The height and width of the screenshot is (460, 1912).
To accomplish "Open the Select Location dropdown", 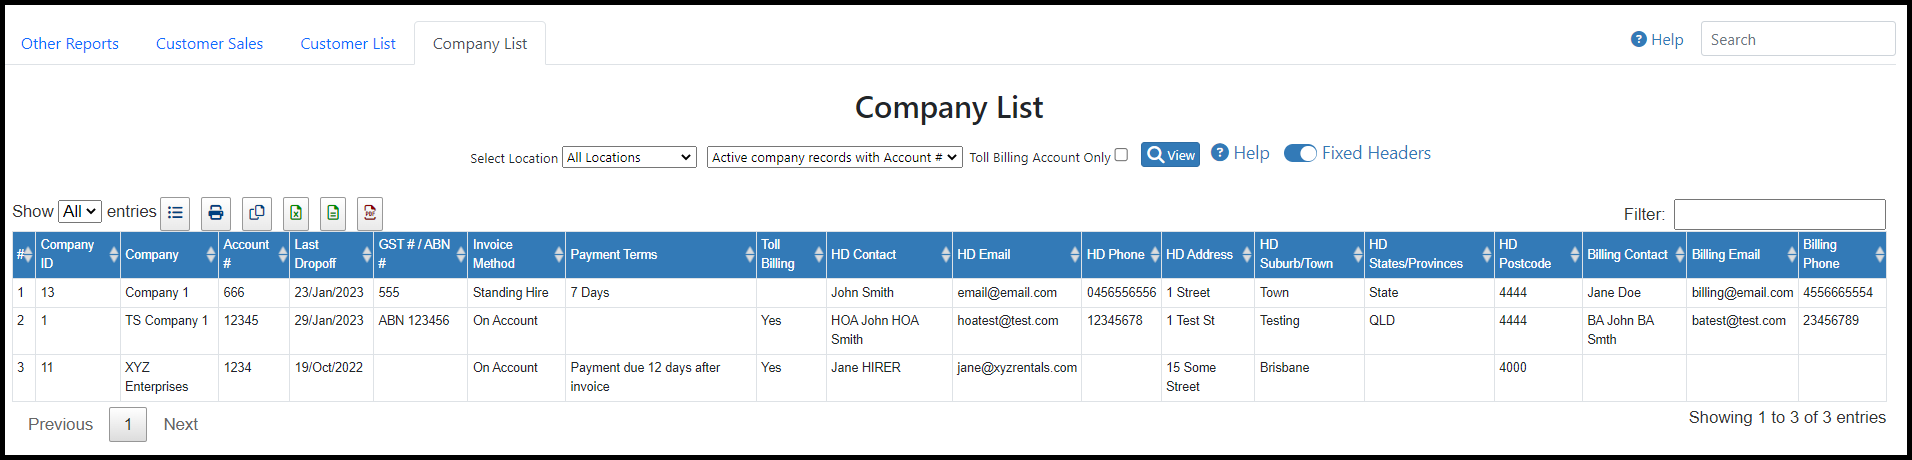I will [x=629, y=157].
